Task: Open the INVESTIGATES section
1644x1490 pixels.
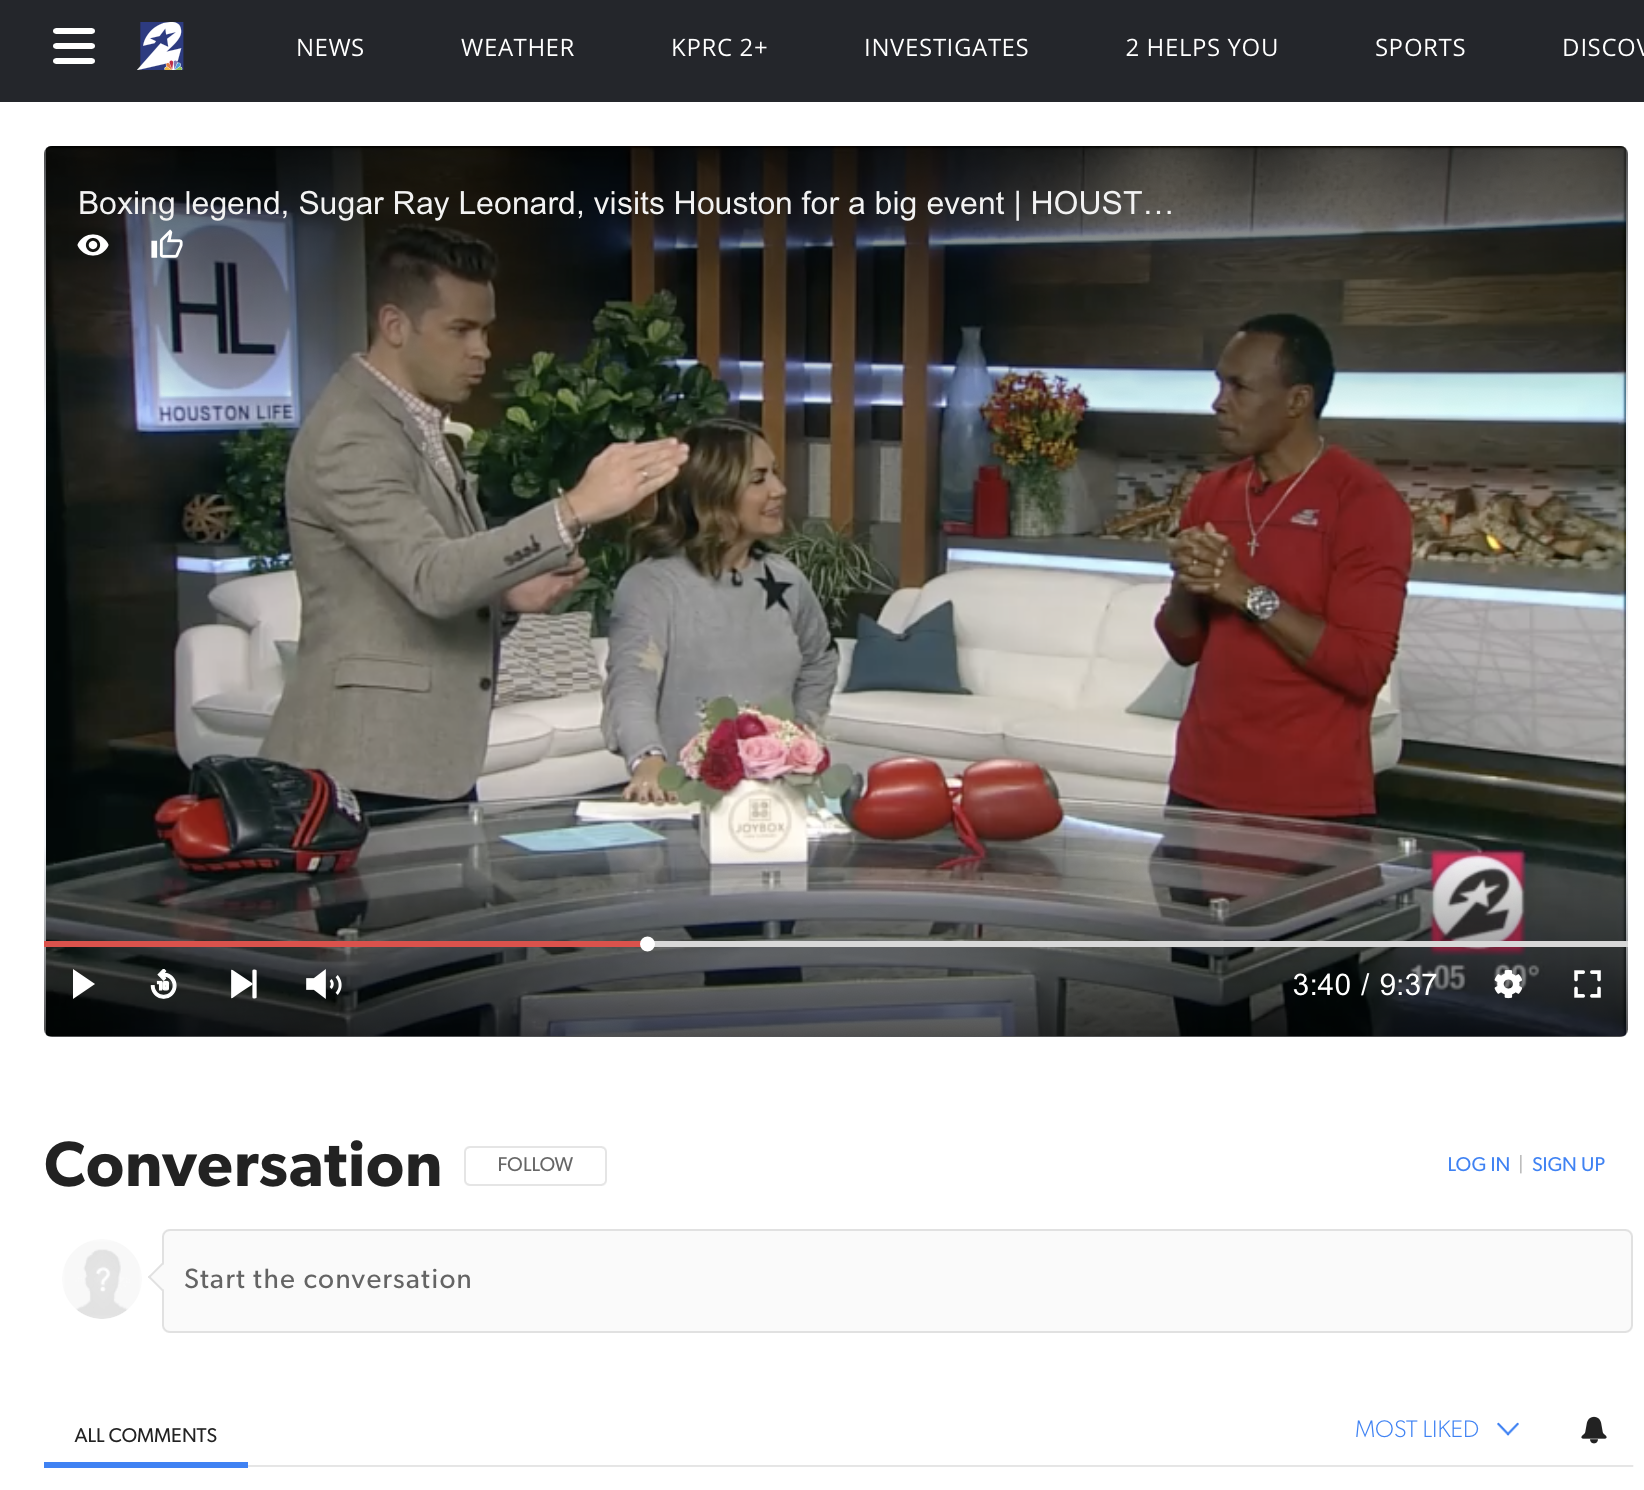Action: click(946, 48)
